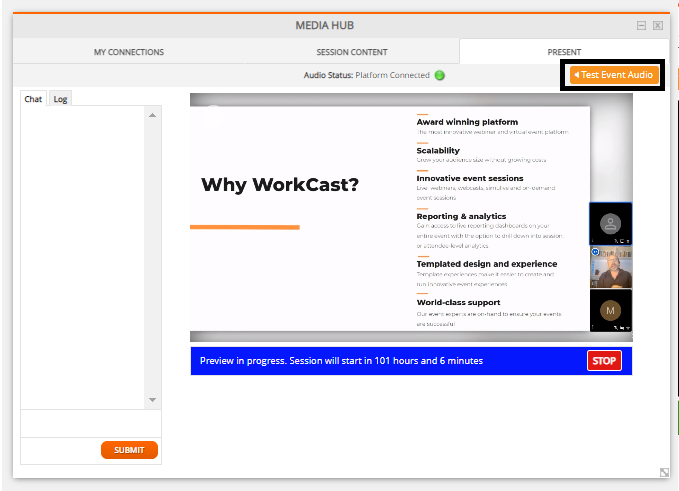Select the participant tile with letter M
The height and width of the screenshot is (491, 679).
[x=611, y=310]
